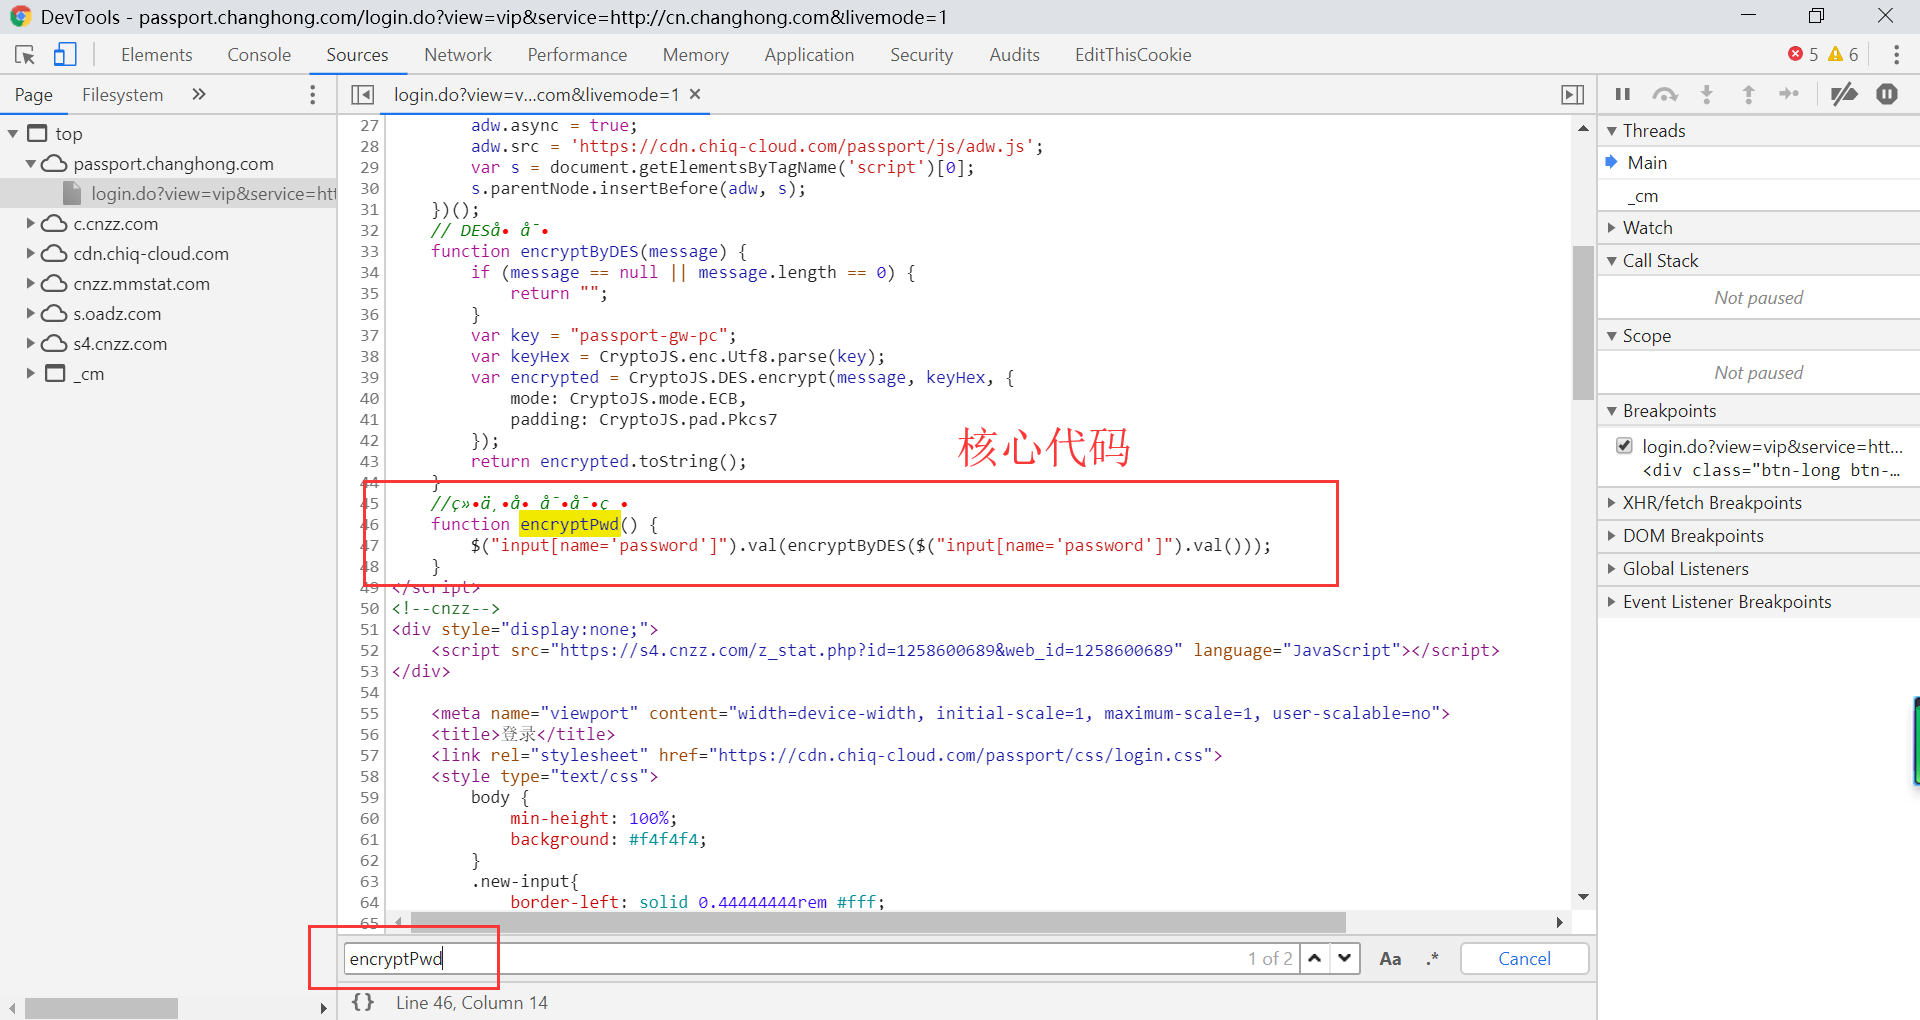Switch to the Memory tab
Image resolution: width=1920 pixels, height=1020 pixels.
[x=695, y=55]
